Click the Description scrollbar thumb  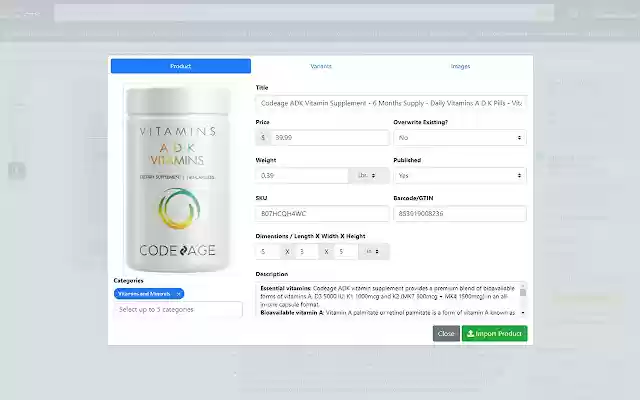point(523,292)
